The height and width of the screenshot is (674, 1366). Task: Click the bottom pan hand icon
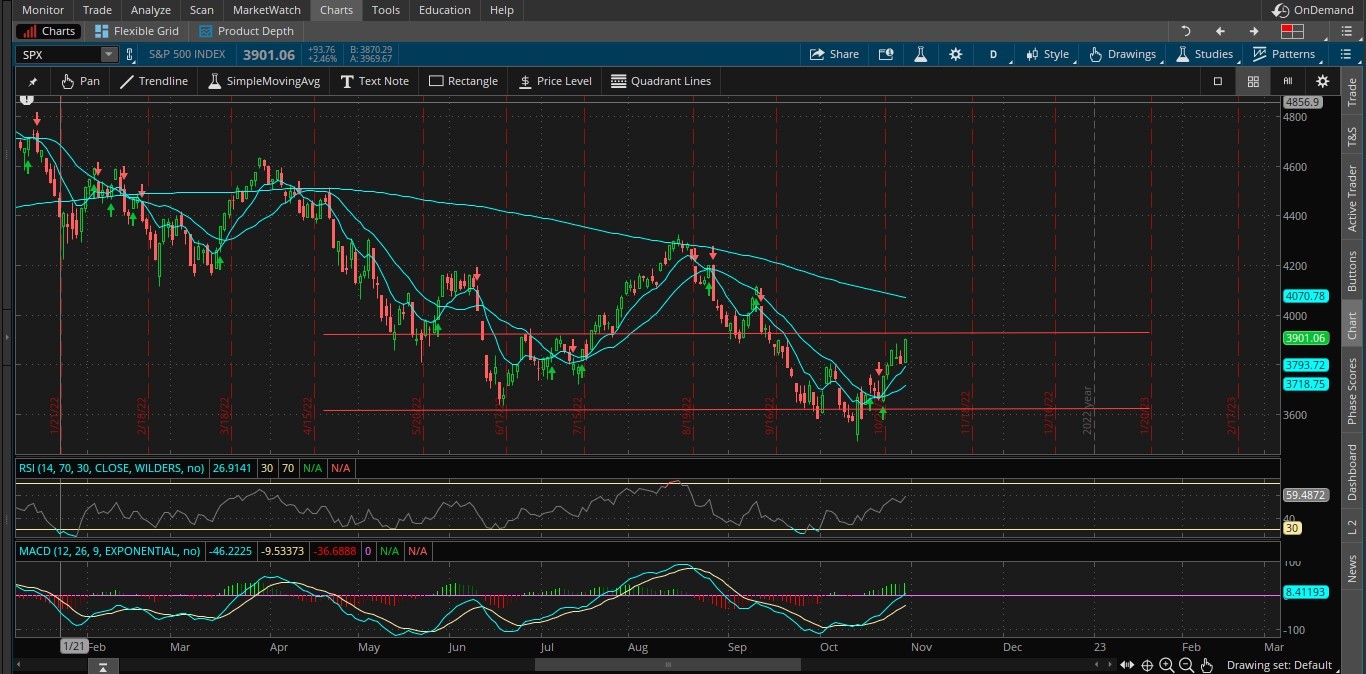pyautogui.click(x=1207, y=665)
